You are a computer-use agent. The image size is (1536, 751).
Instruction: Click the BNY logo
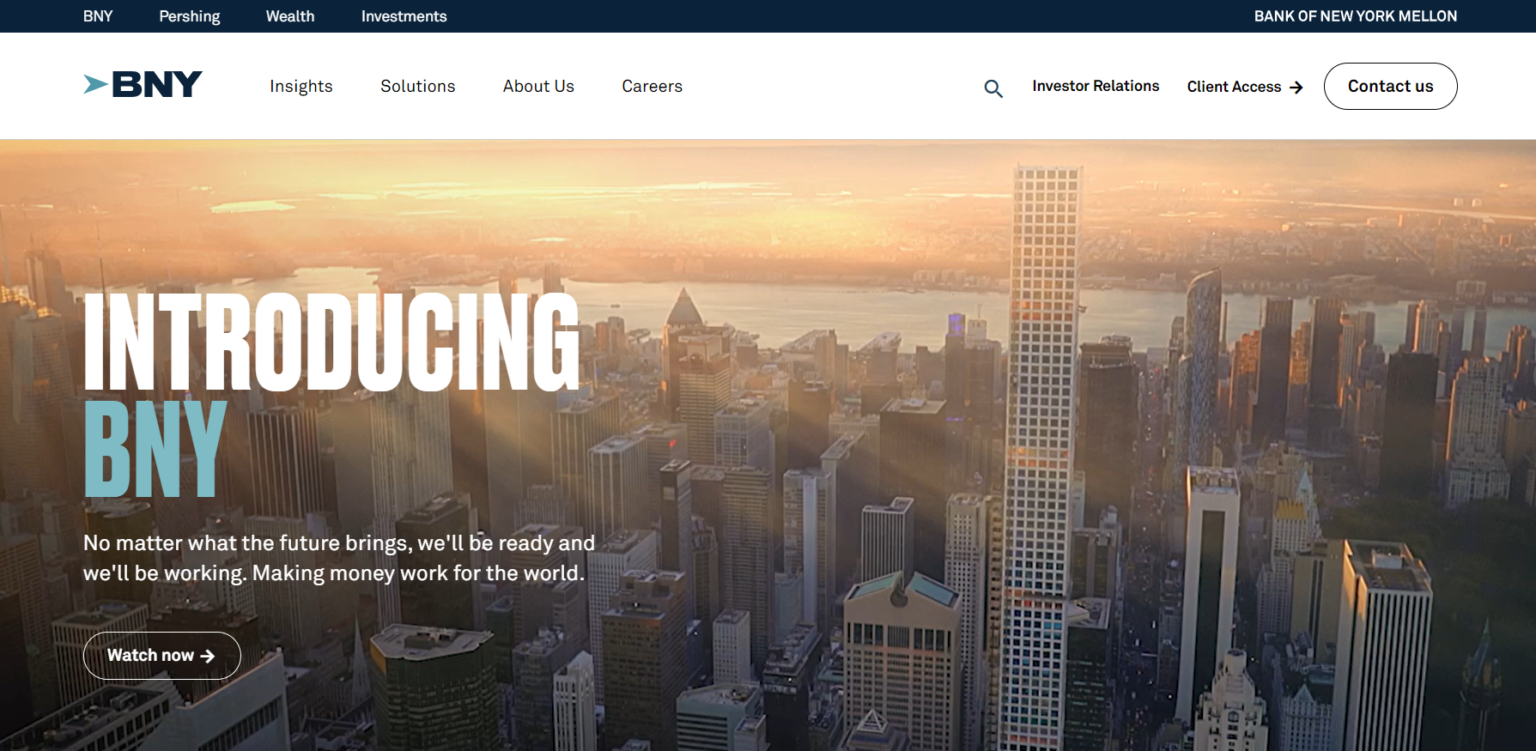pyautogui.click(x=142, y=84)
